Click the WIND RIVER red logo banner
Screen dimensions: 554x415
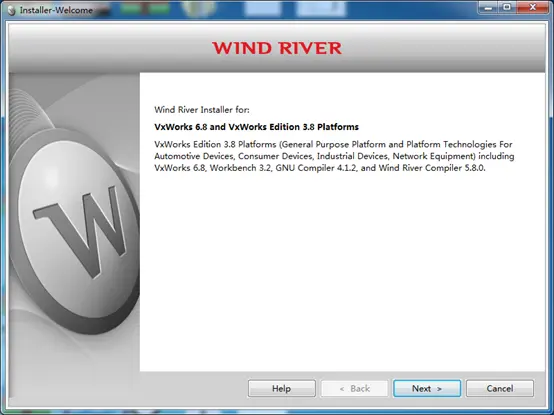[277, 48]
